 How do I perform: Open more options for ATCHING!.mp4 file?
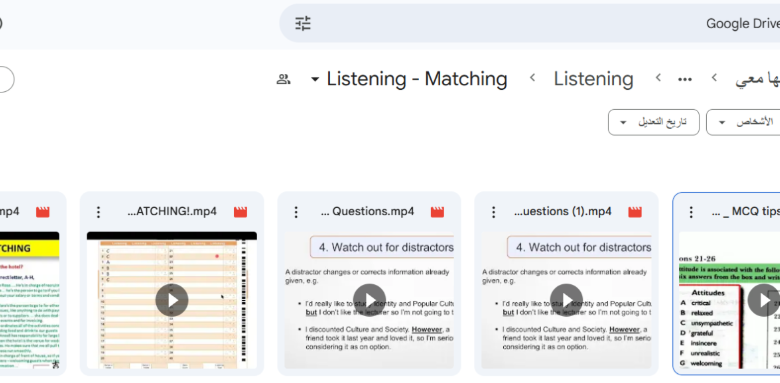click(98, 212)
